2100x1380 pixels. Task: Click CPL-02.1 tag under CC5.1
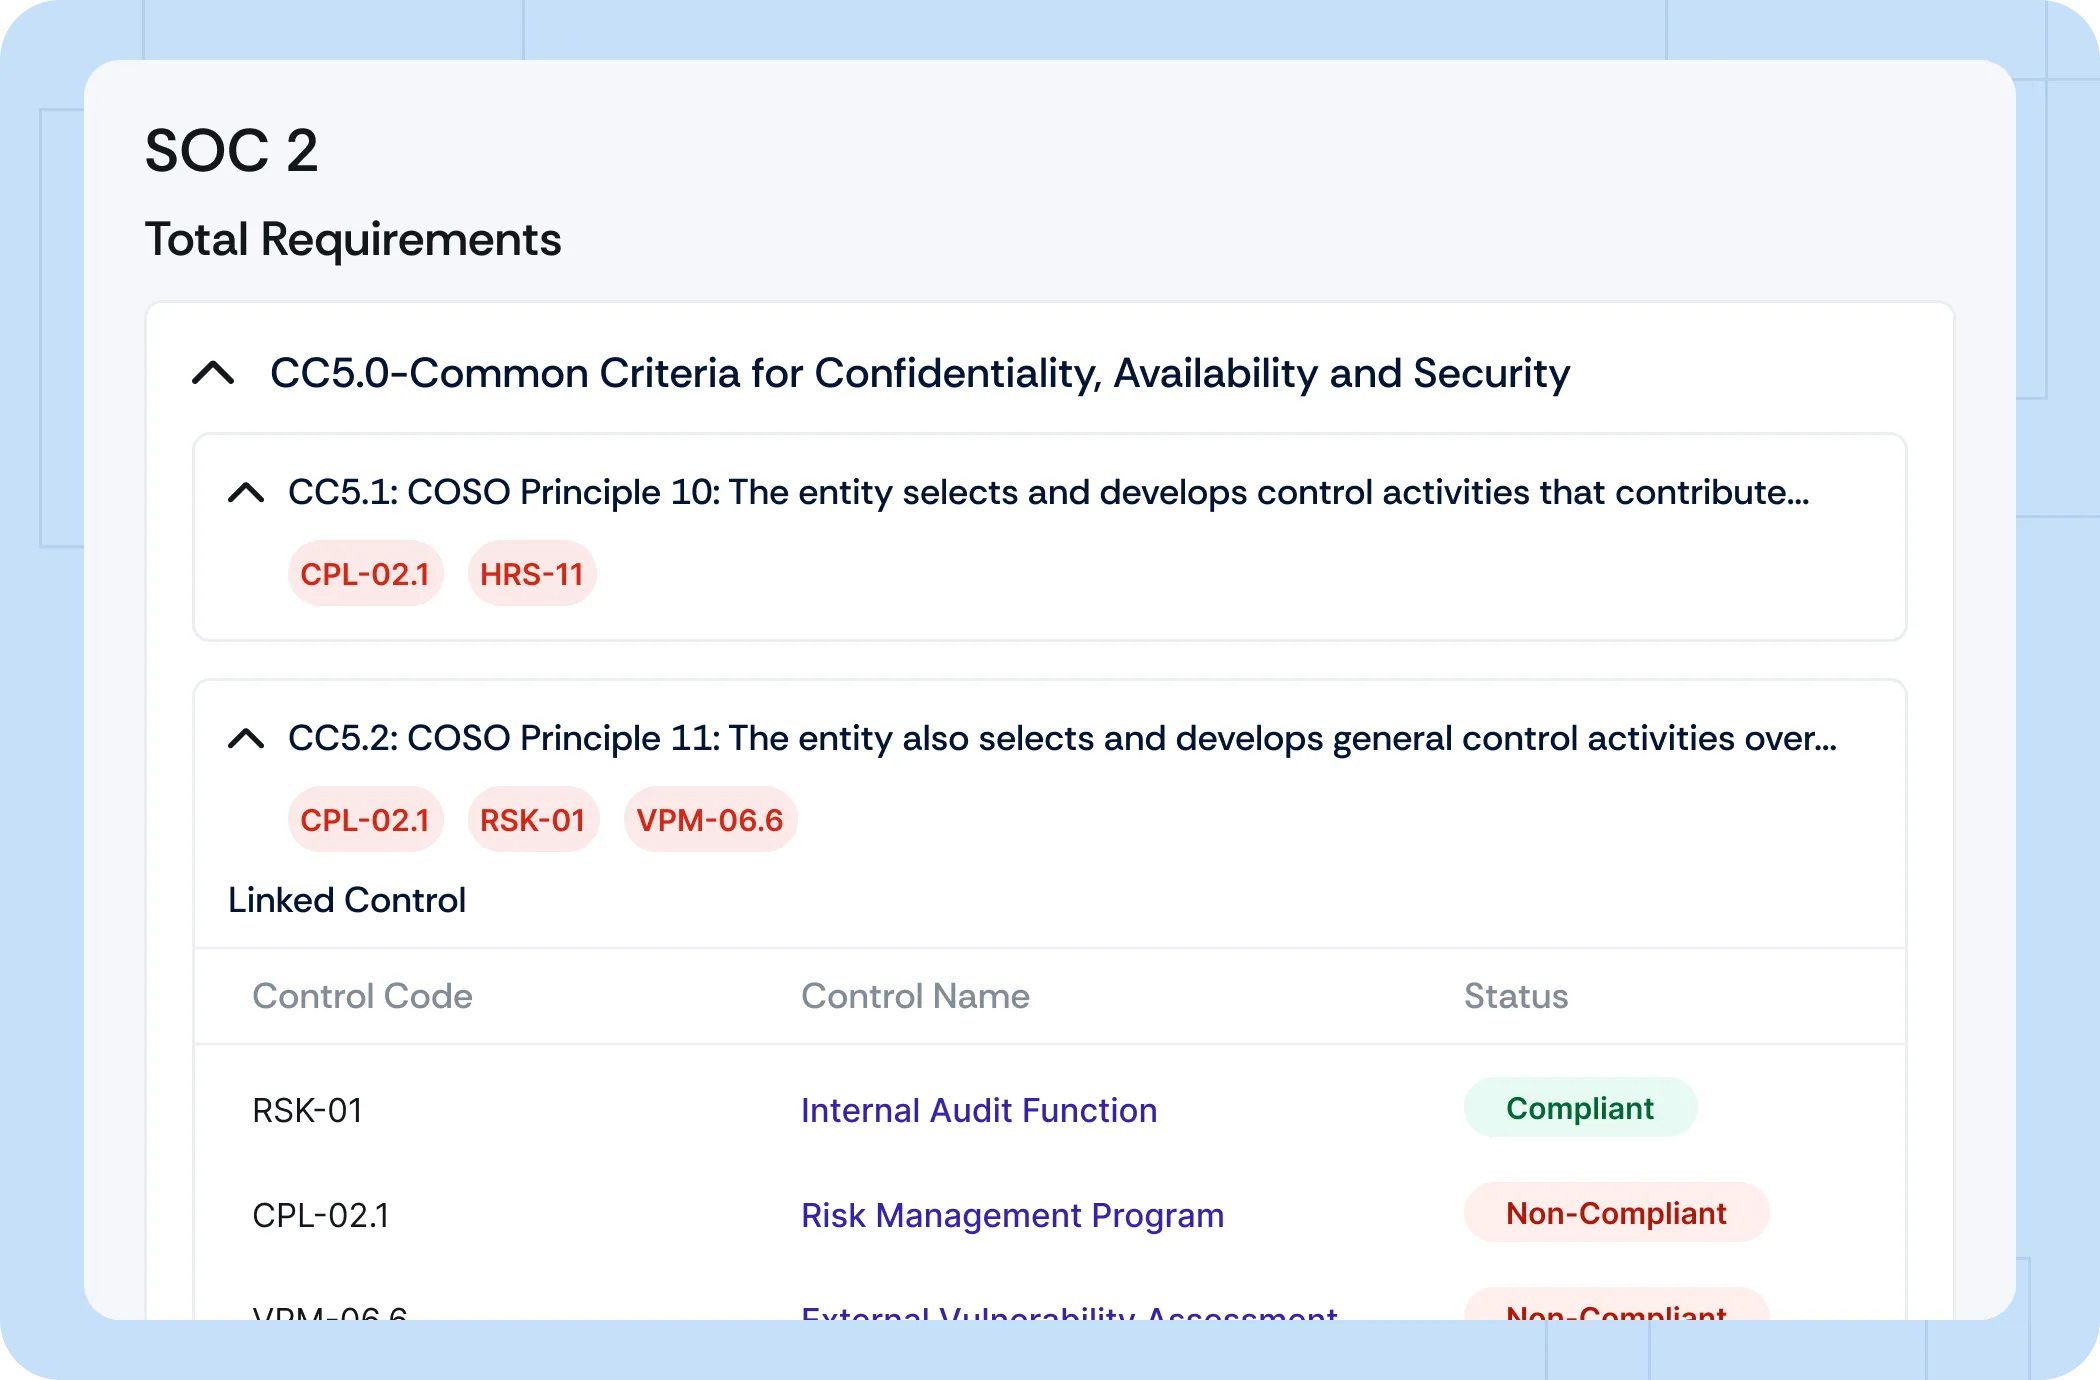[365, 574]
